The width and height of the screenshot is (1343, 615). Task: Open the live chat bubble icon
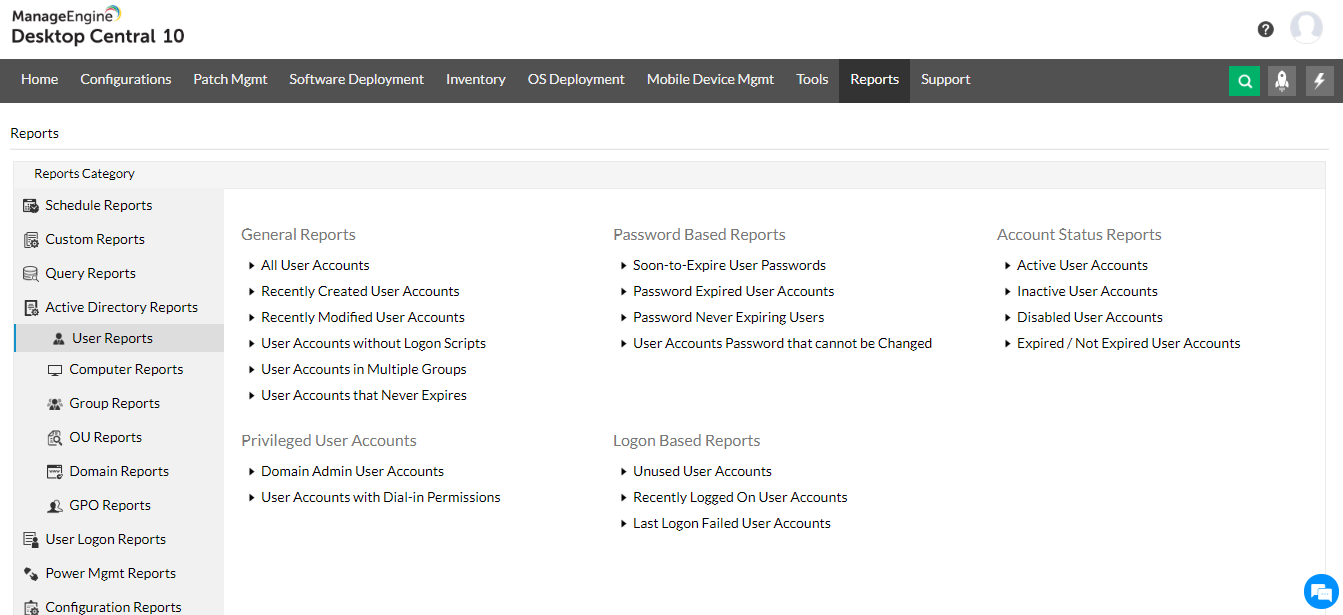pyautogui.click(x=1321, y=590)
